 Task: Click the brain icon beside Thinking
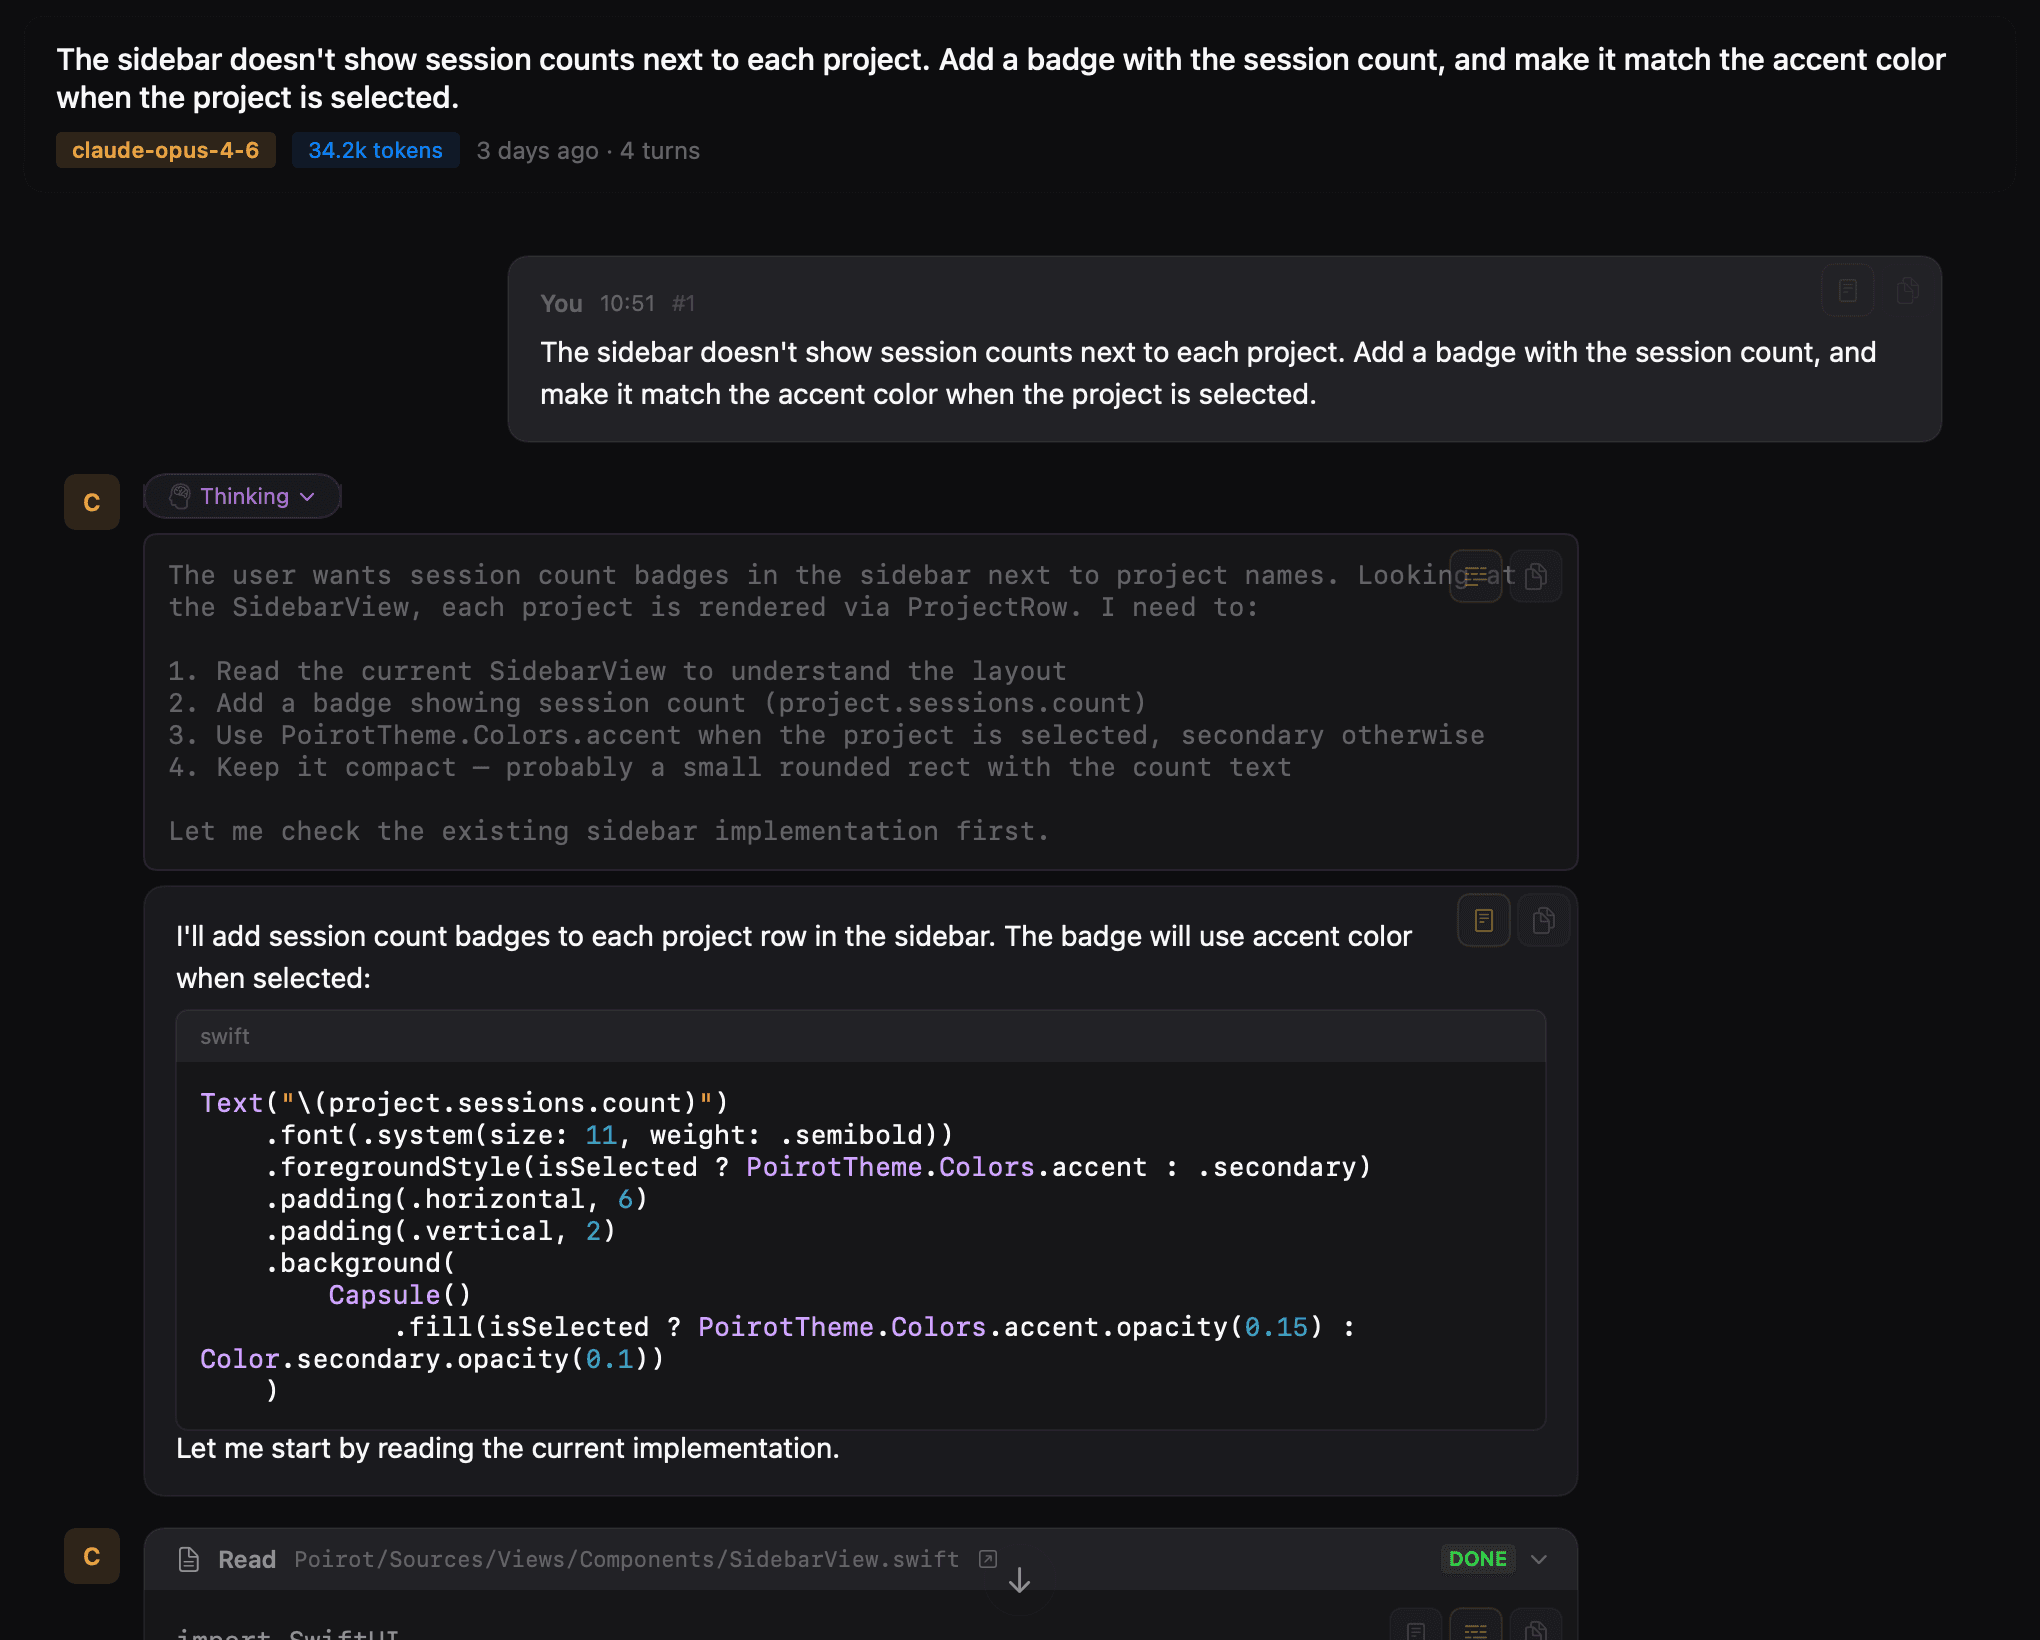pos(180,497)
